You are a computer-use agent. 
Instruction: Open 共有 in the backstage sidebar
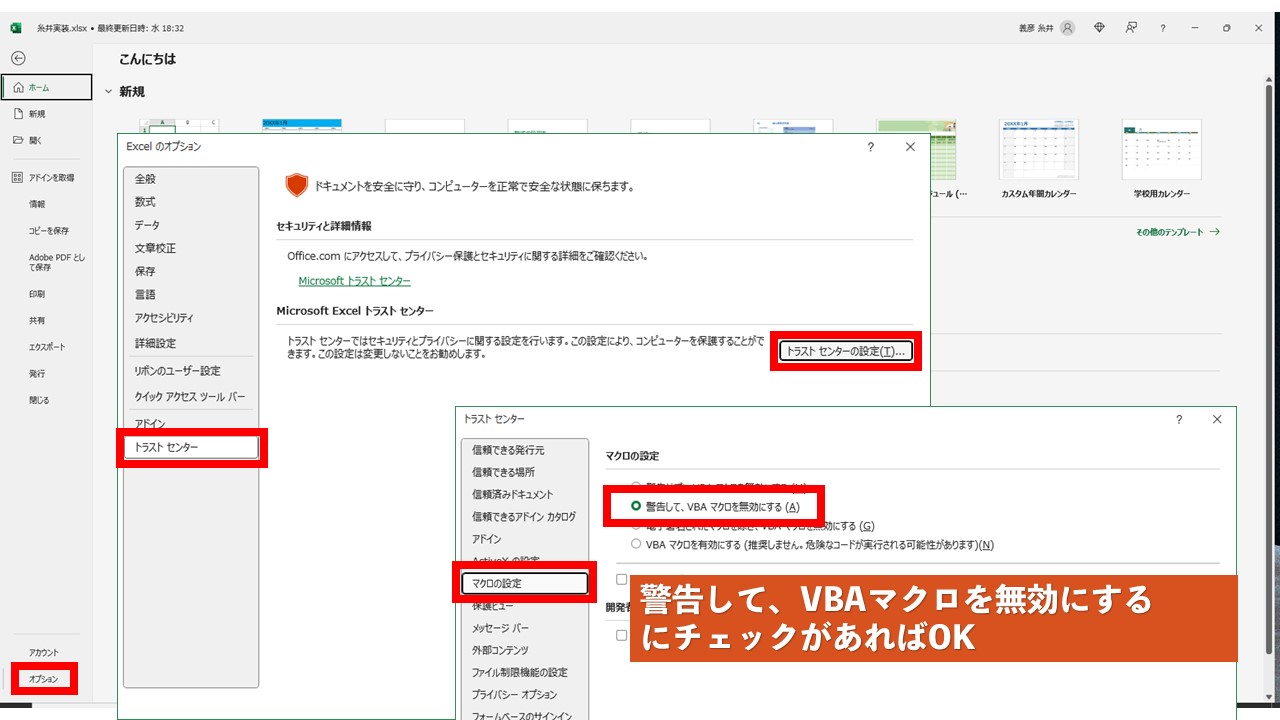pyautogui.click(x=37, y=321)
